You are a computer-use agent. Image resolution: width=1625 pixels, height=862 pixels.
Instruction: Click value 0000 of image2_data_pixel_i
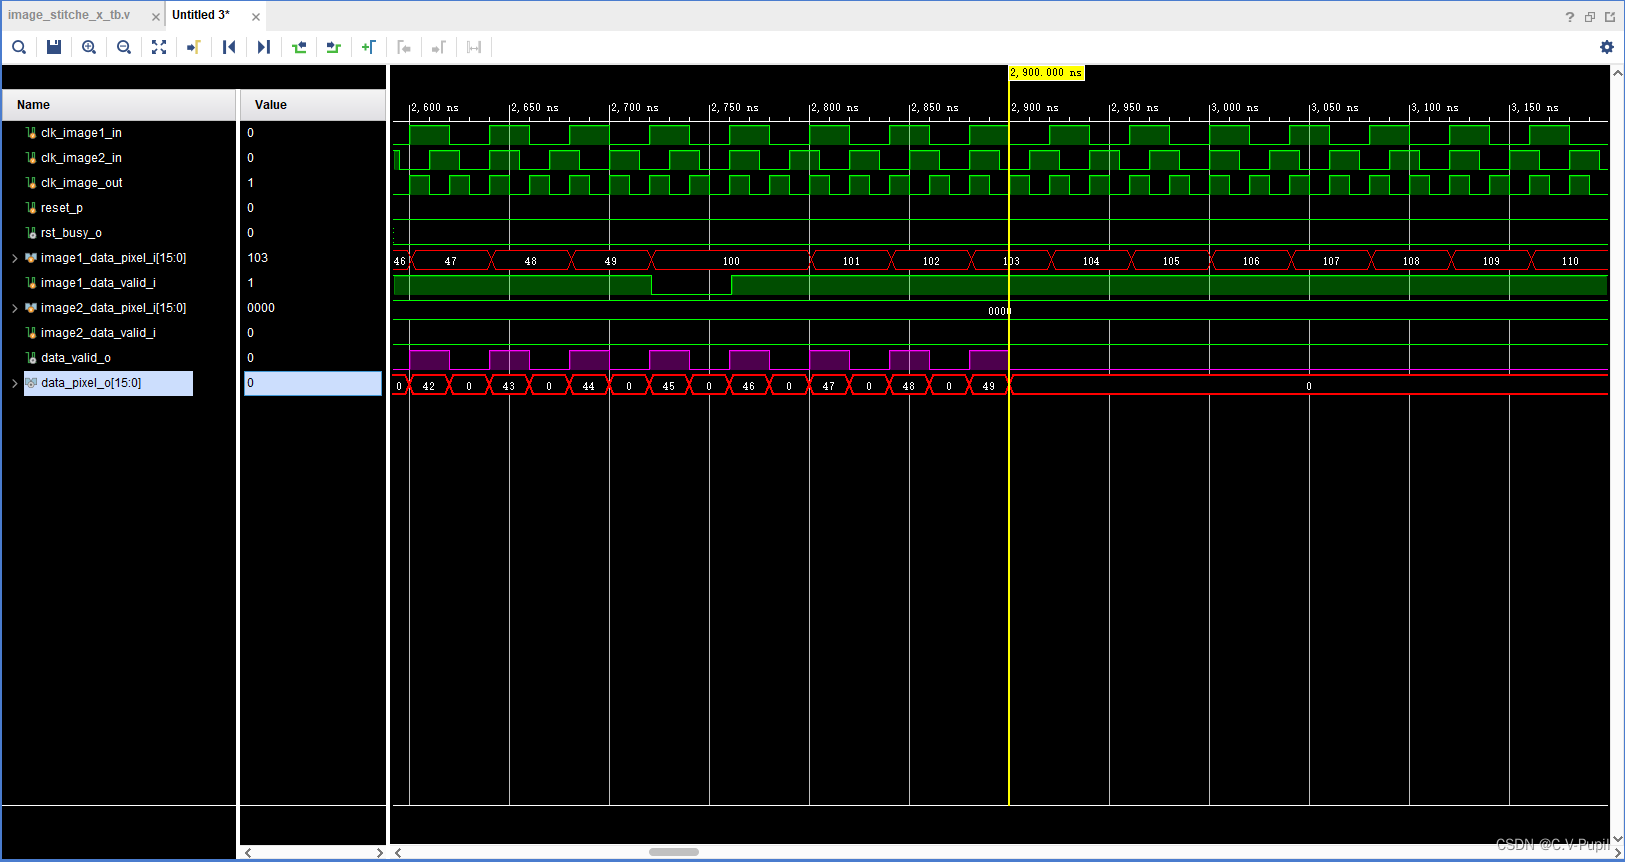pos(261,308)
